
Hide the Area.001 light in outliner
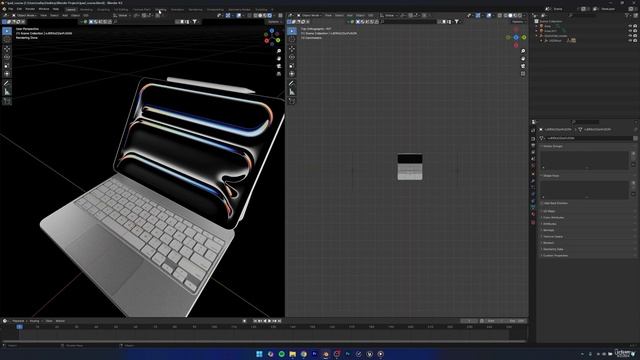coord(630,31)
